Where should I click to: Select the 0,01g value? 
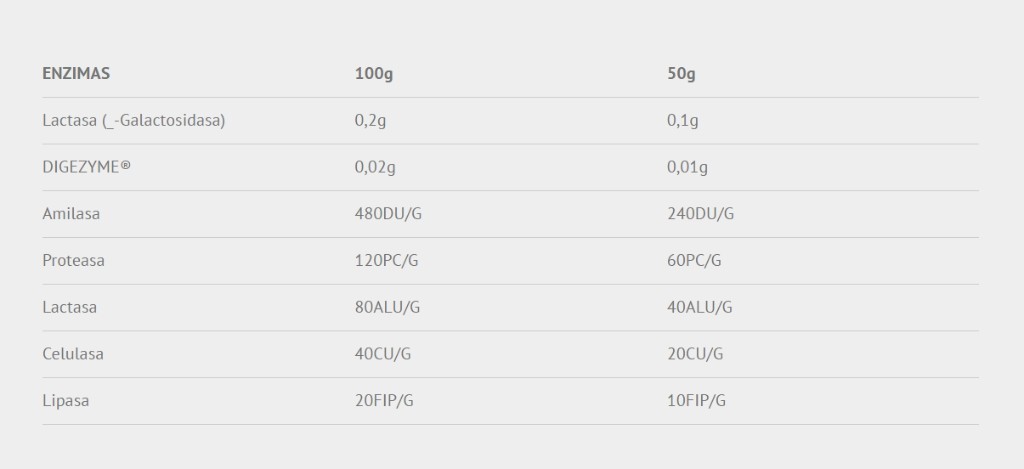tap(687, 168)
